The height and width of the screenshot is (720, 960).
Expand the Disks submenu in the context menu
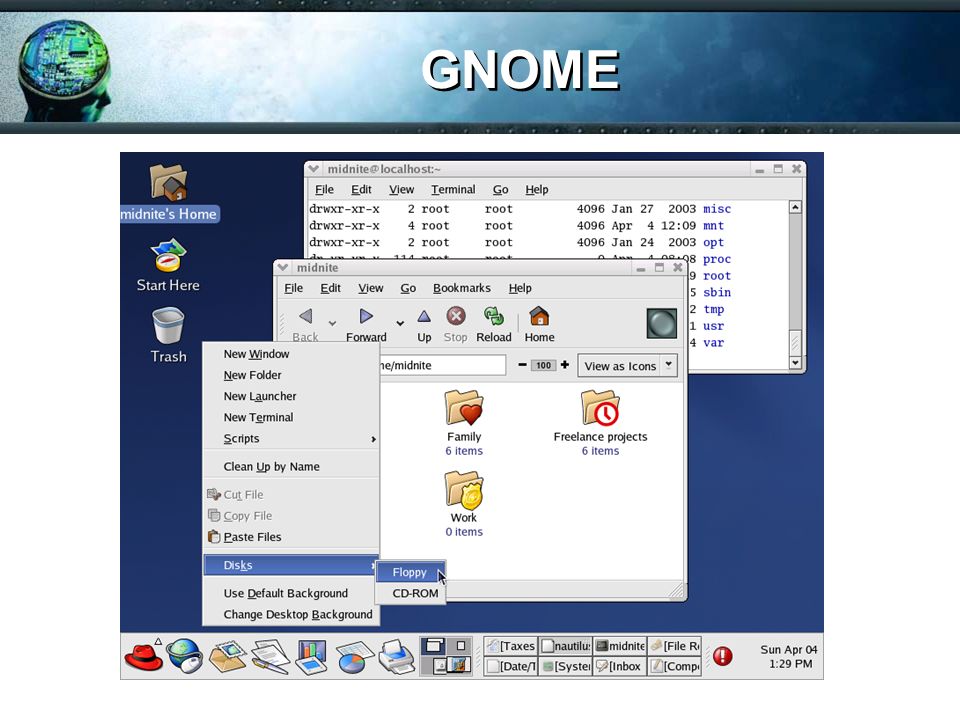(291, 565)
